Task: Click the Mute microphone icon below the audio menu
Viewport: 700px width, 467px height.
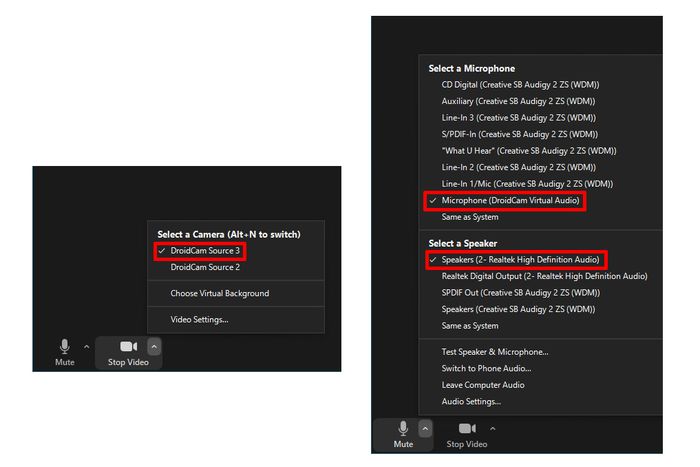Action: pos(403,428)
